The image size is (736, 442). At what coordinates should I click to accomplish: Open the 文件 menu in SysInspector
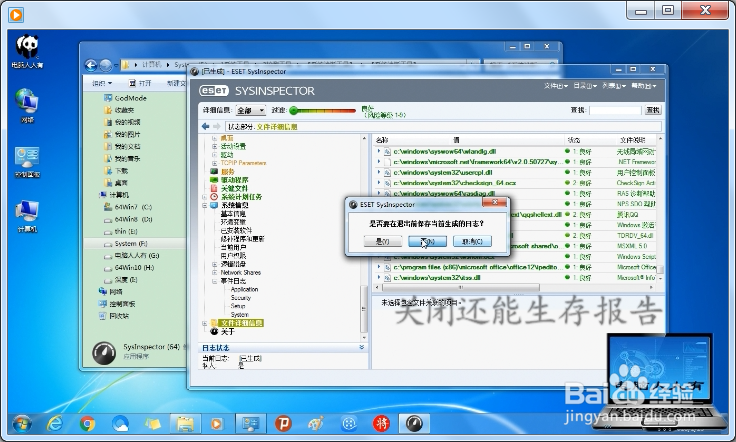pyautogui.click(x=556, y=86)
